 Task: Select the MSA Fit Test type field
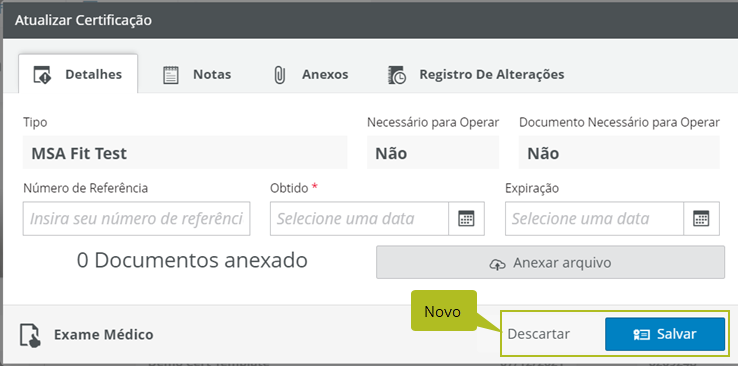point(185,152)
